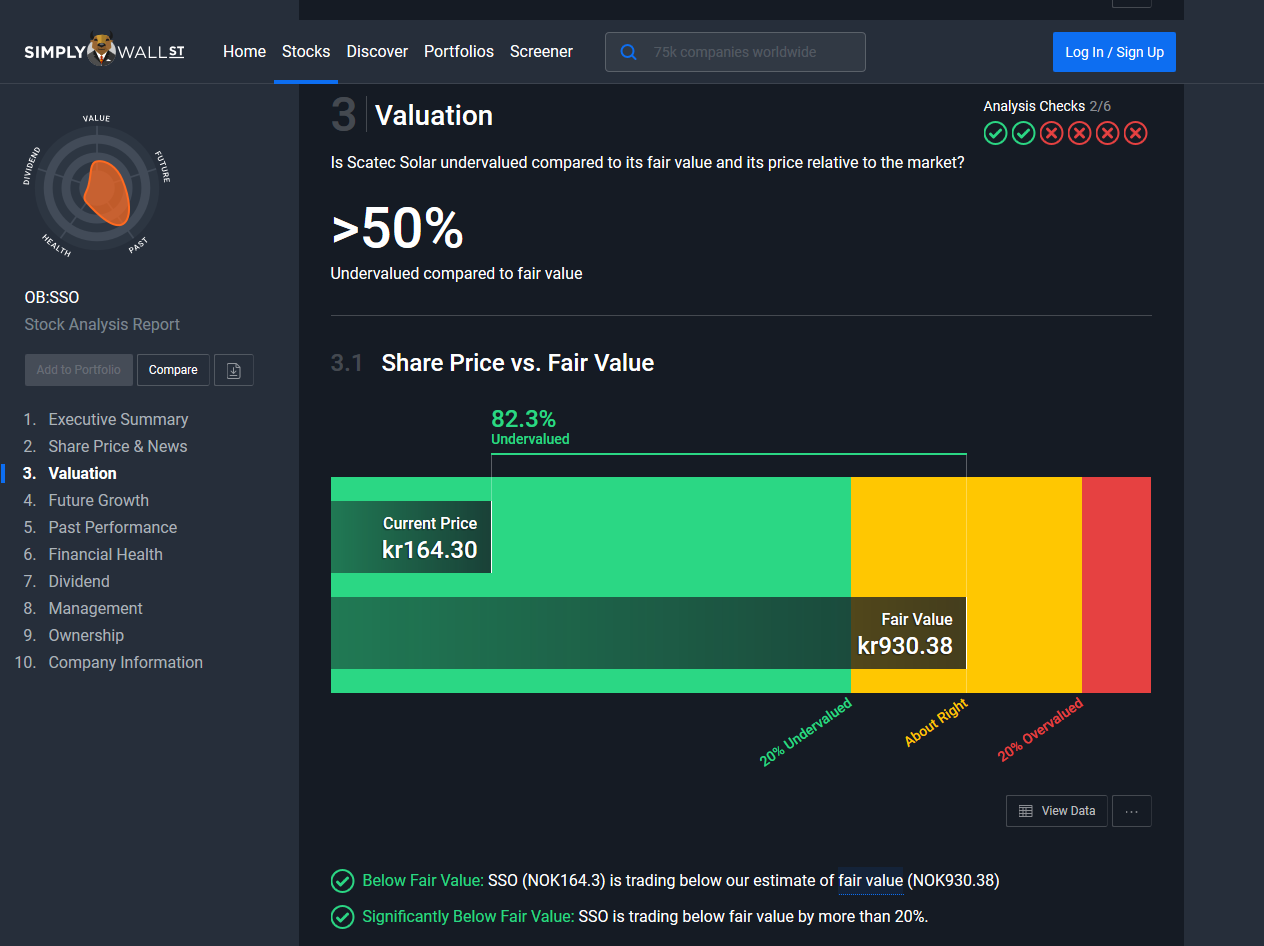The width and height of the screenshot is (1264, 946).
Task: Click the last red failed check icon
Action: point(1135,133)
